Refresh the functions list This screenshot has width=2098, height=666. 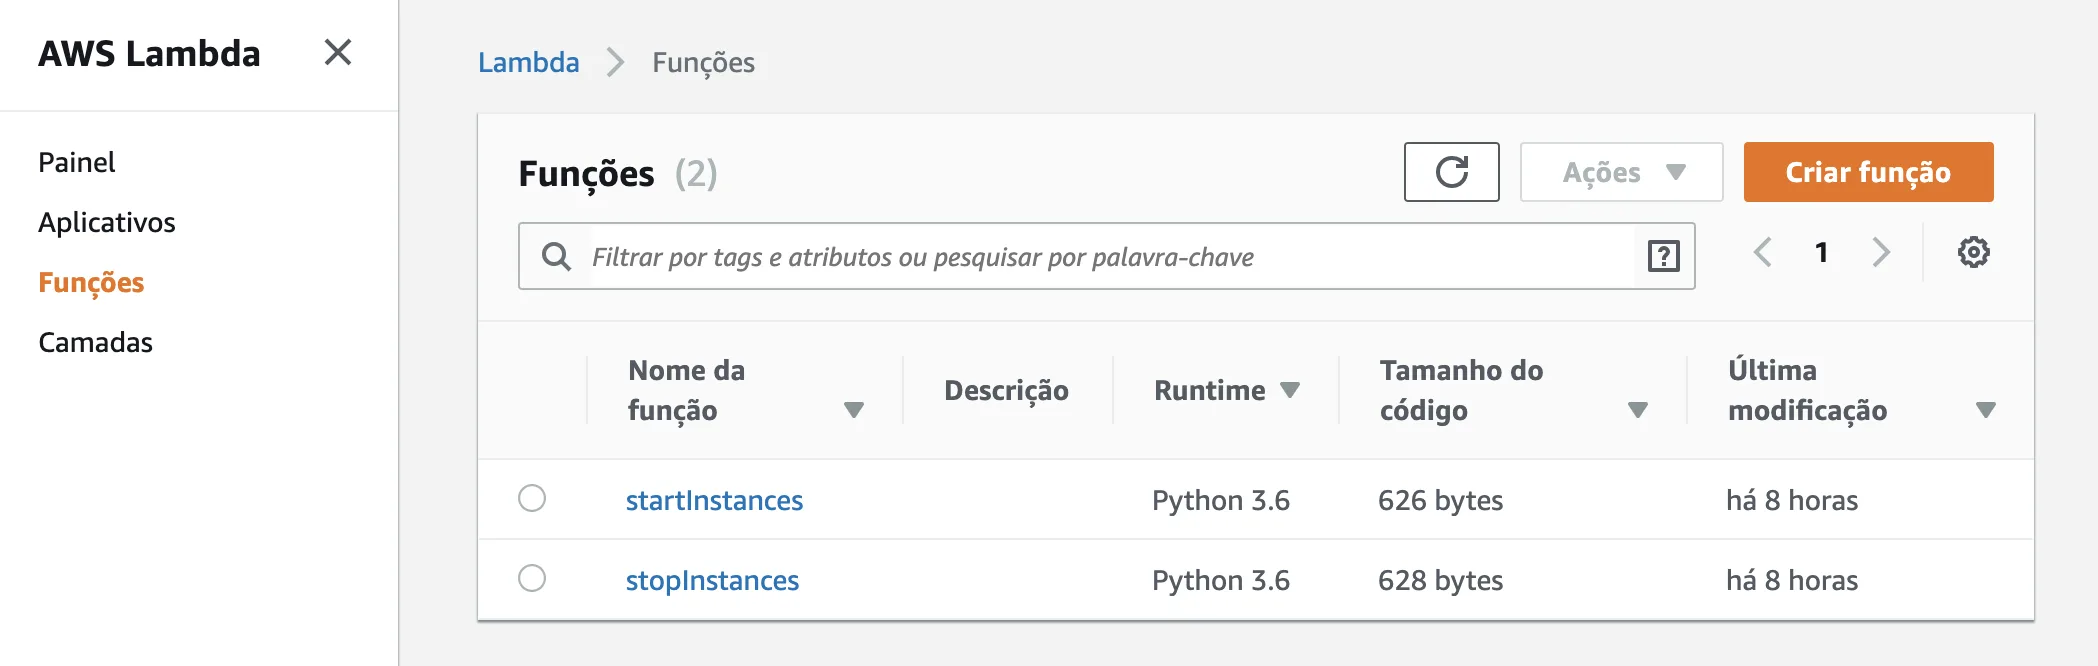(x=1451, y=172)
